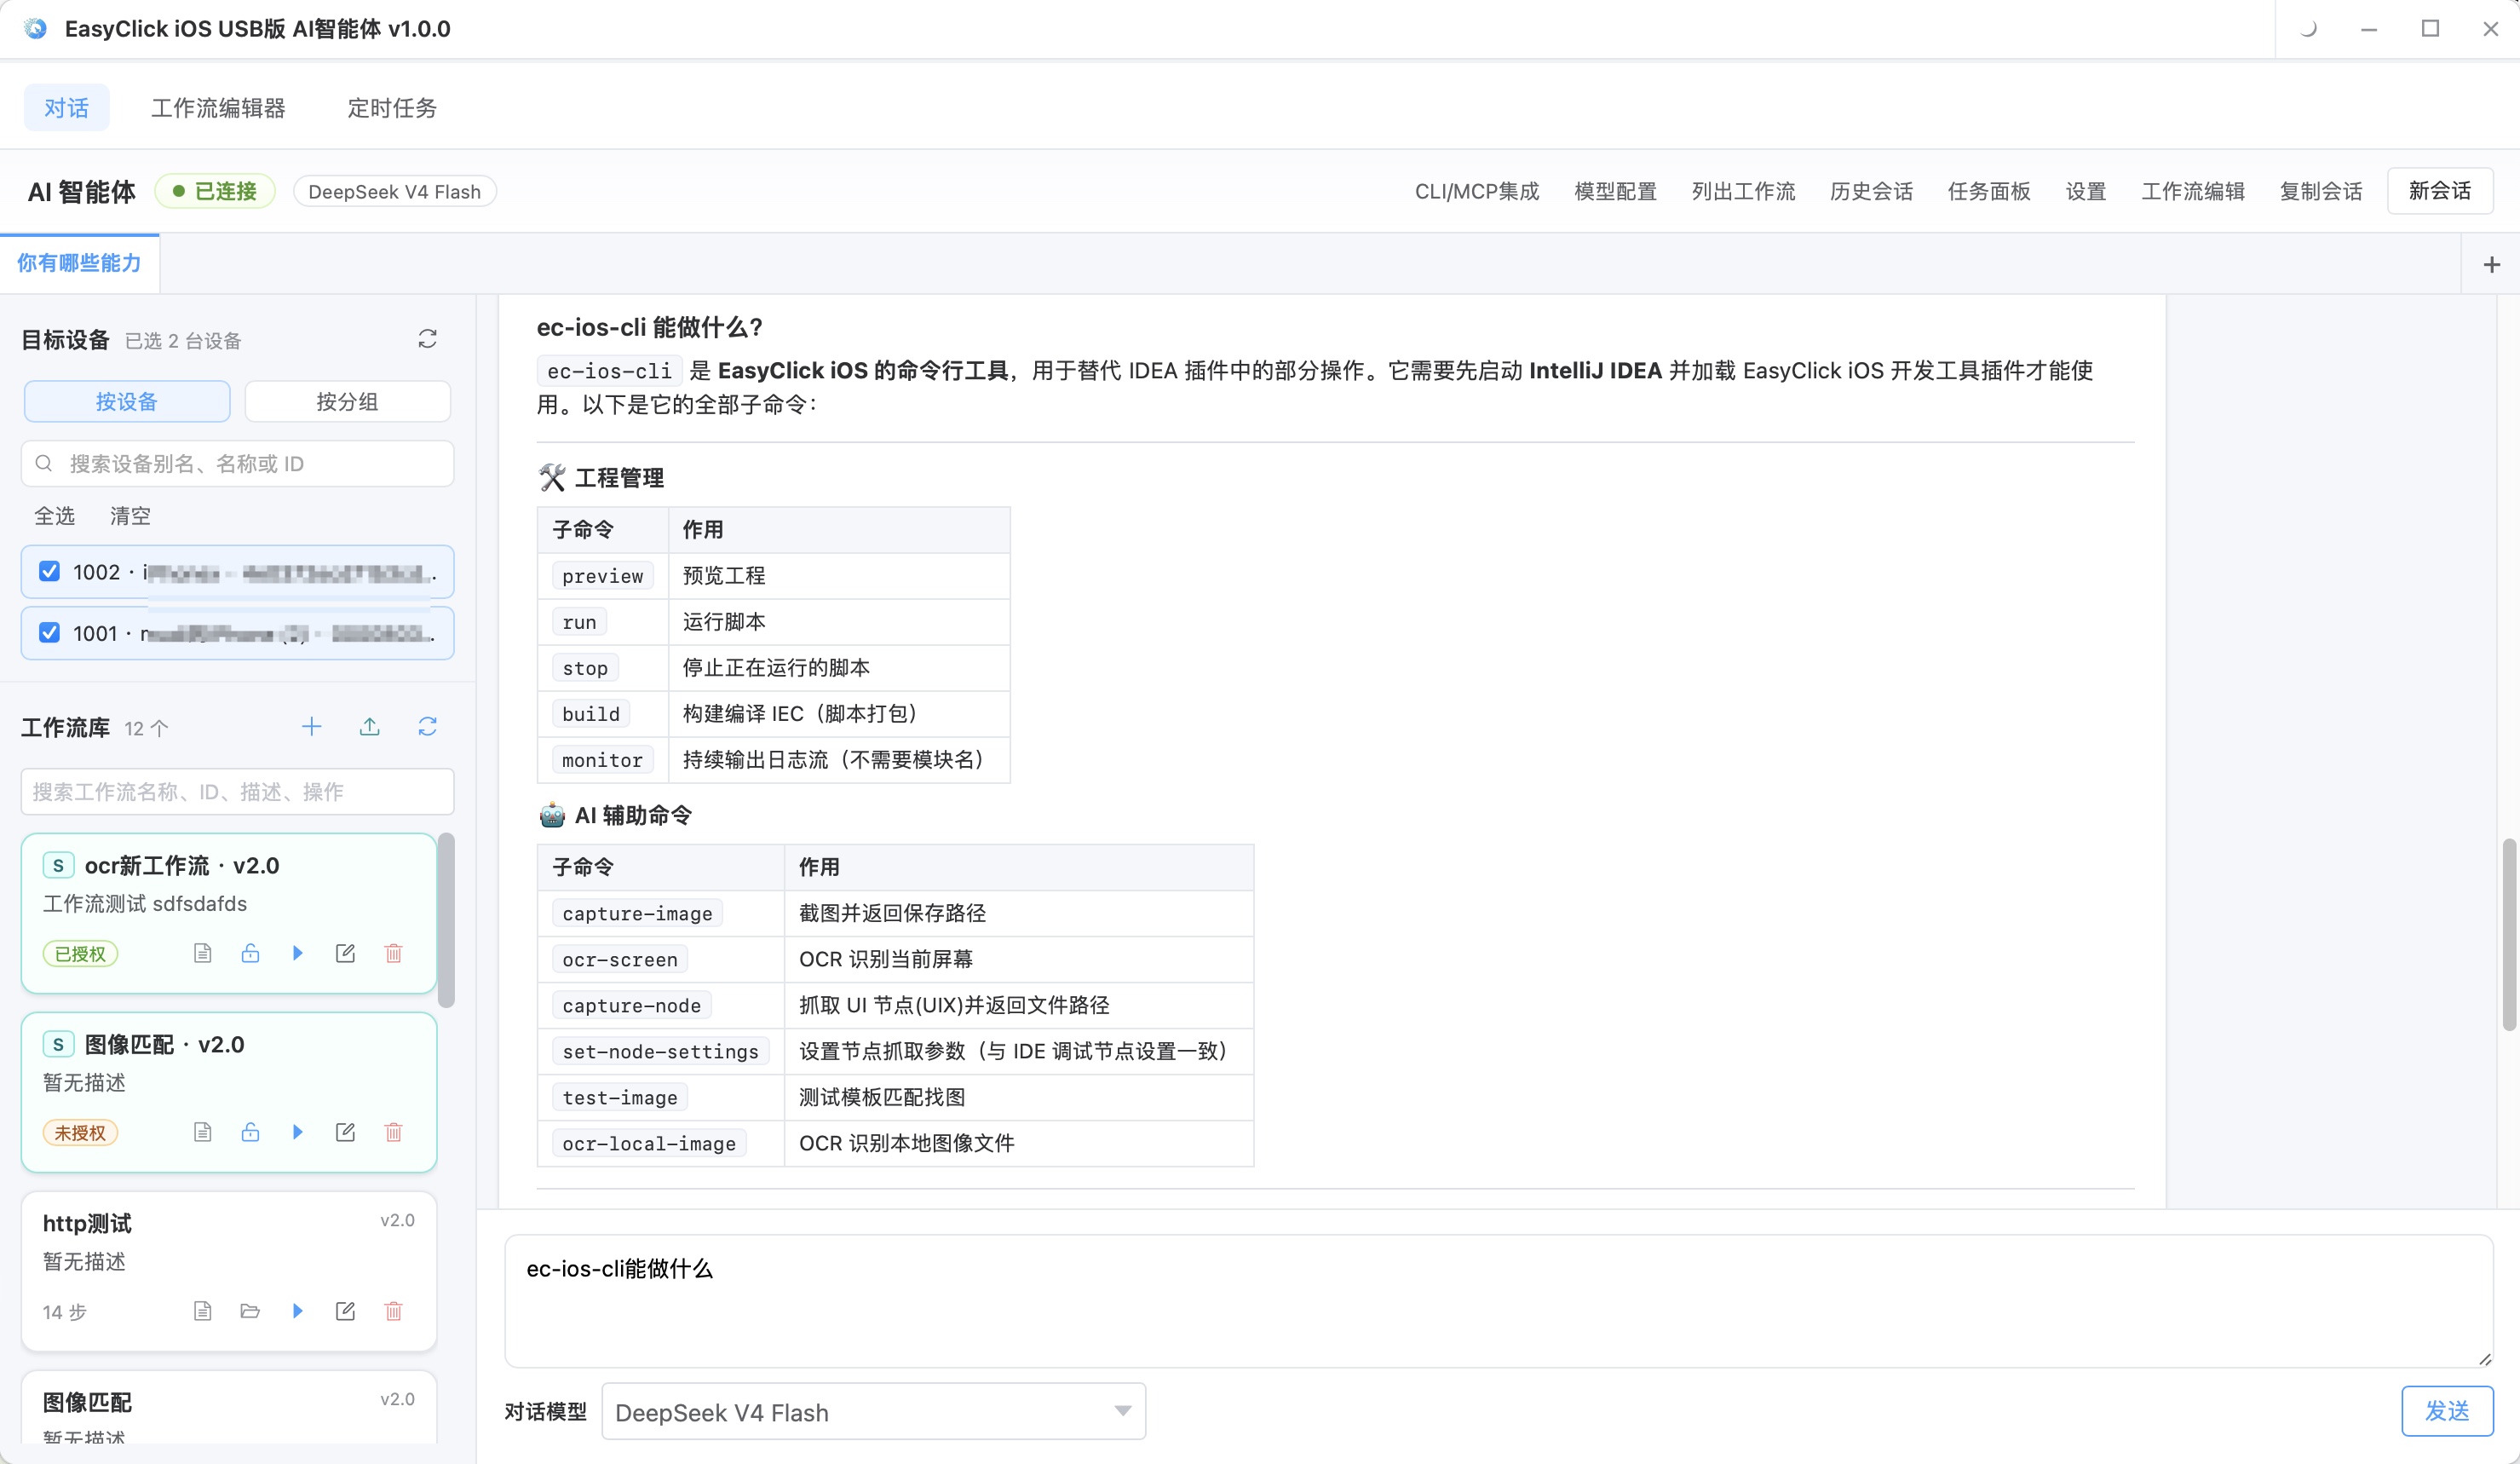2520x1464 pixels.
Task: Click the 未授权 badge on 图像匹配
Action: click(x=80, y=1133)
